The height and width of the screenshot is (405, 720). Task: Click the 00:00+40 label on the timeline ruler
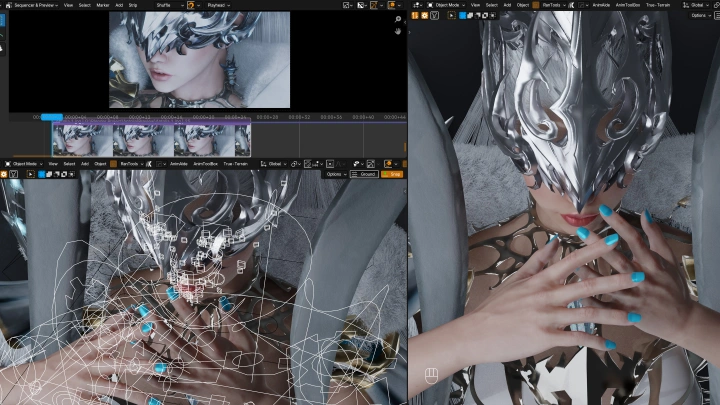363,117
